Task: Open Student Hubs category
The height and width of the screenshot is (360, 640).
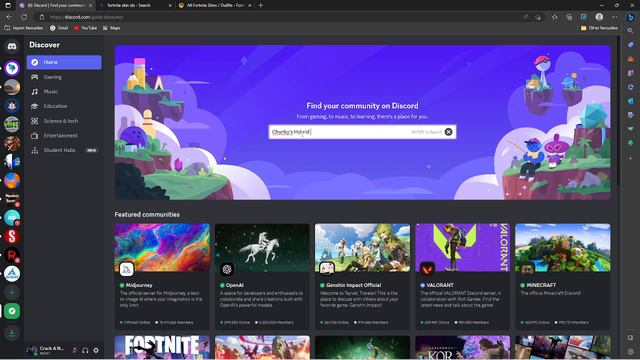Action: pos(64,150)
